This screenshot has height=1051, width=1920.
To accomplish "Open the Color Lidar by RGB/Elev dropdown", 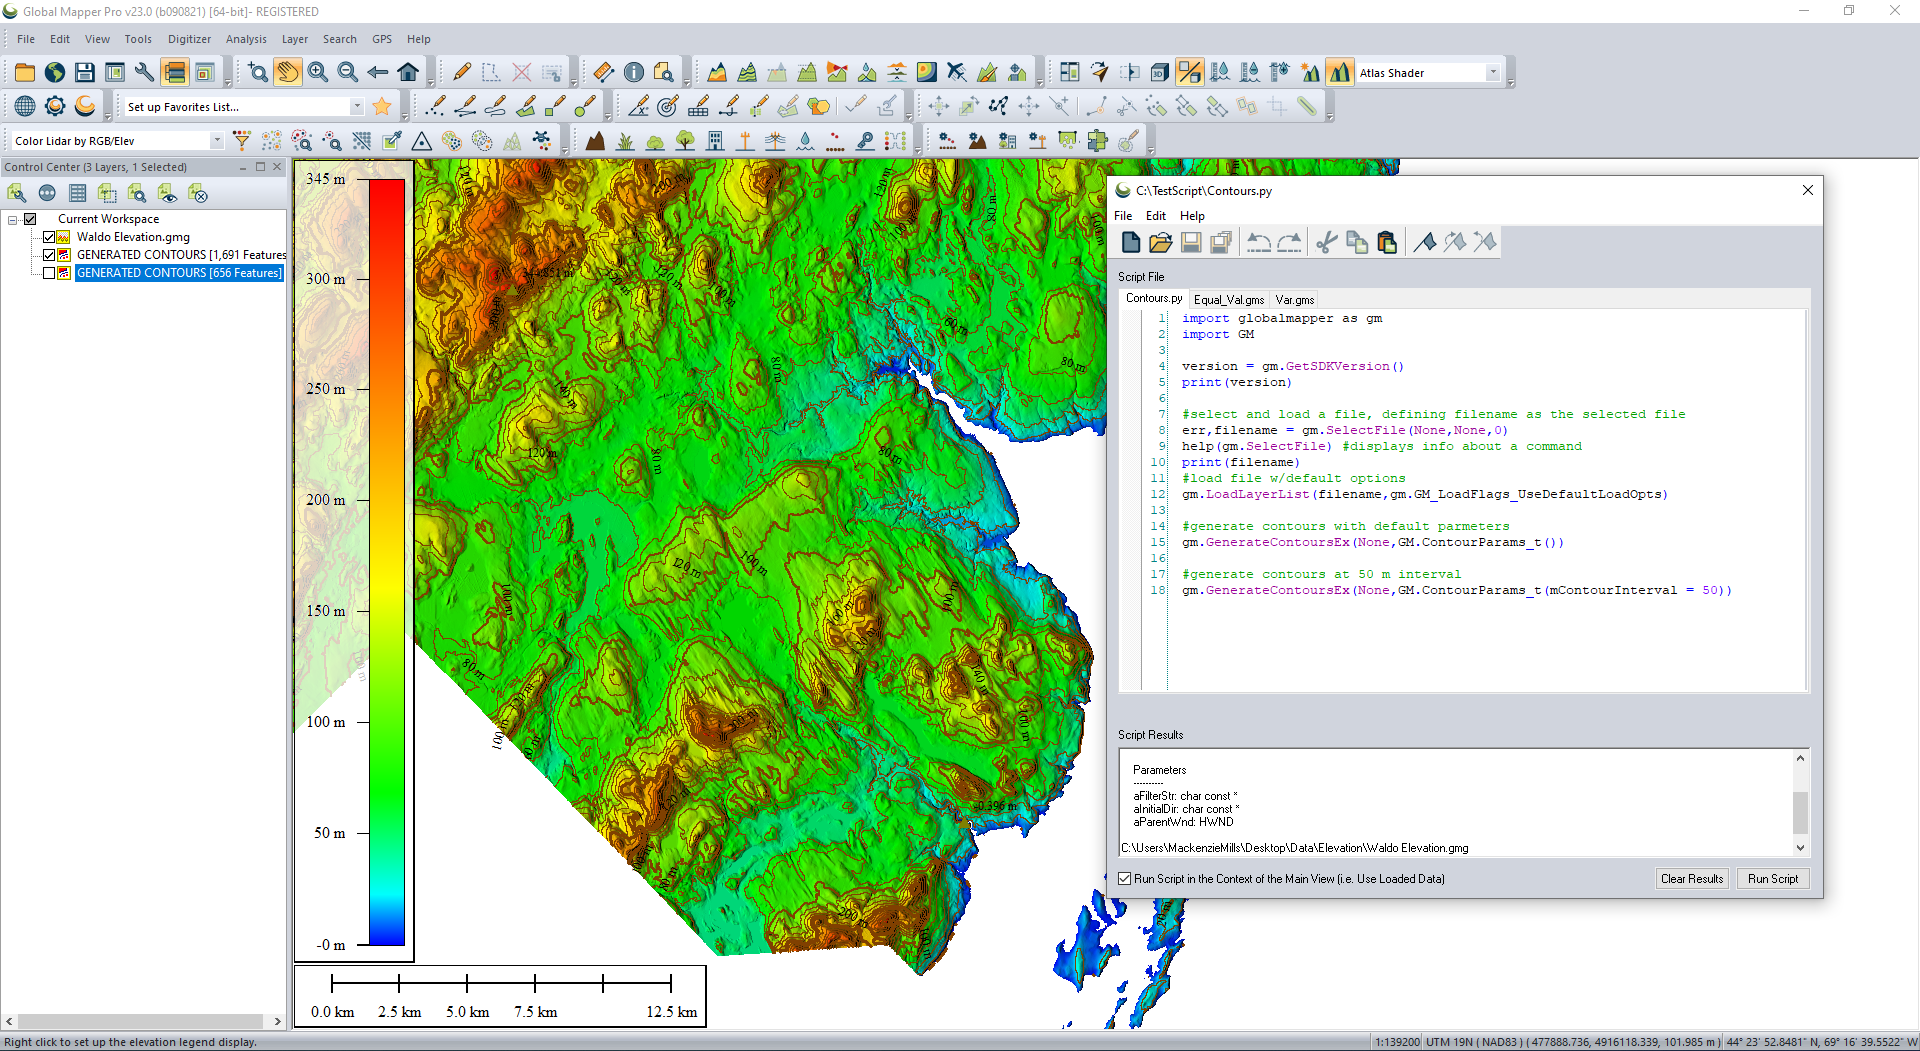I will click(217, 141).
